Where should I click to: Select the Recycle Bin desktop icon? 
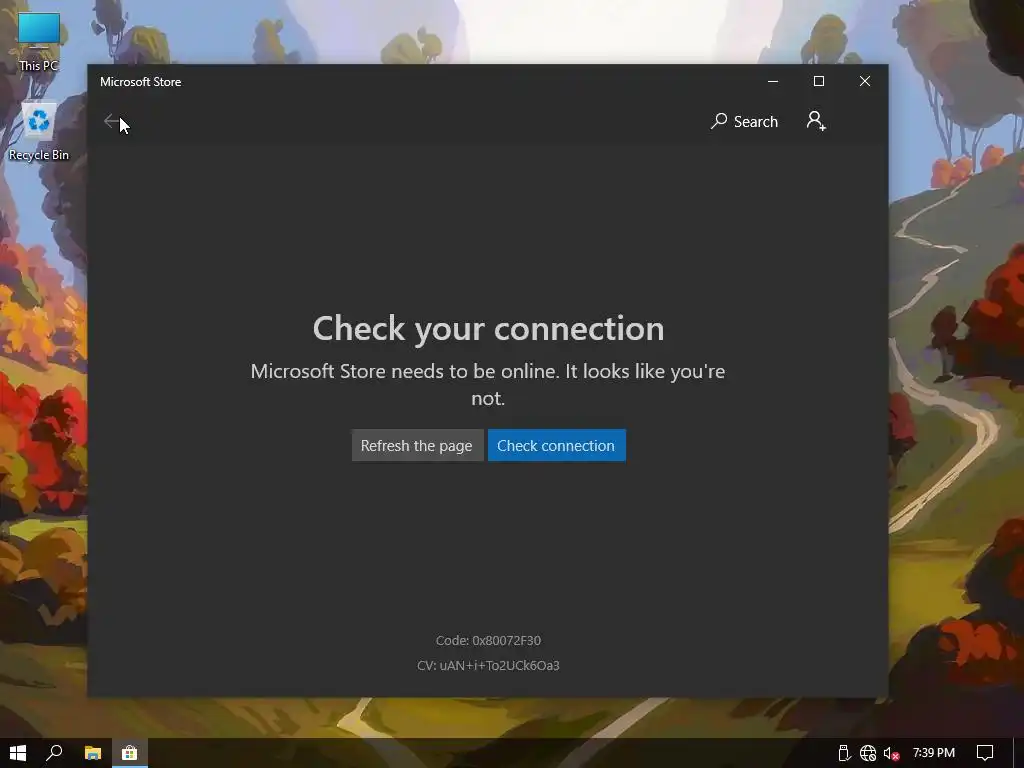point(39,132)
